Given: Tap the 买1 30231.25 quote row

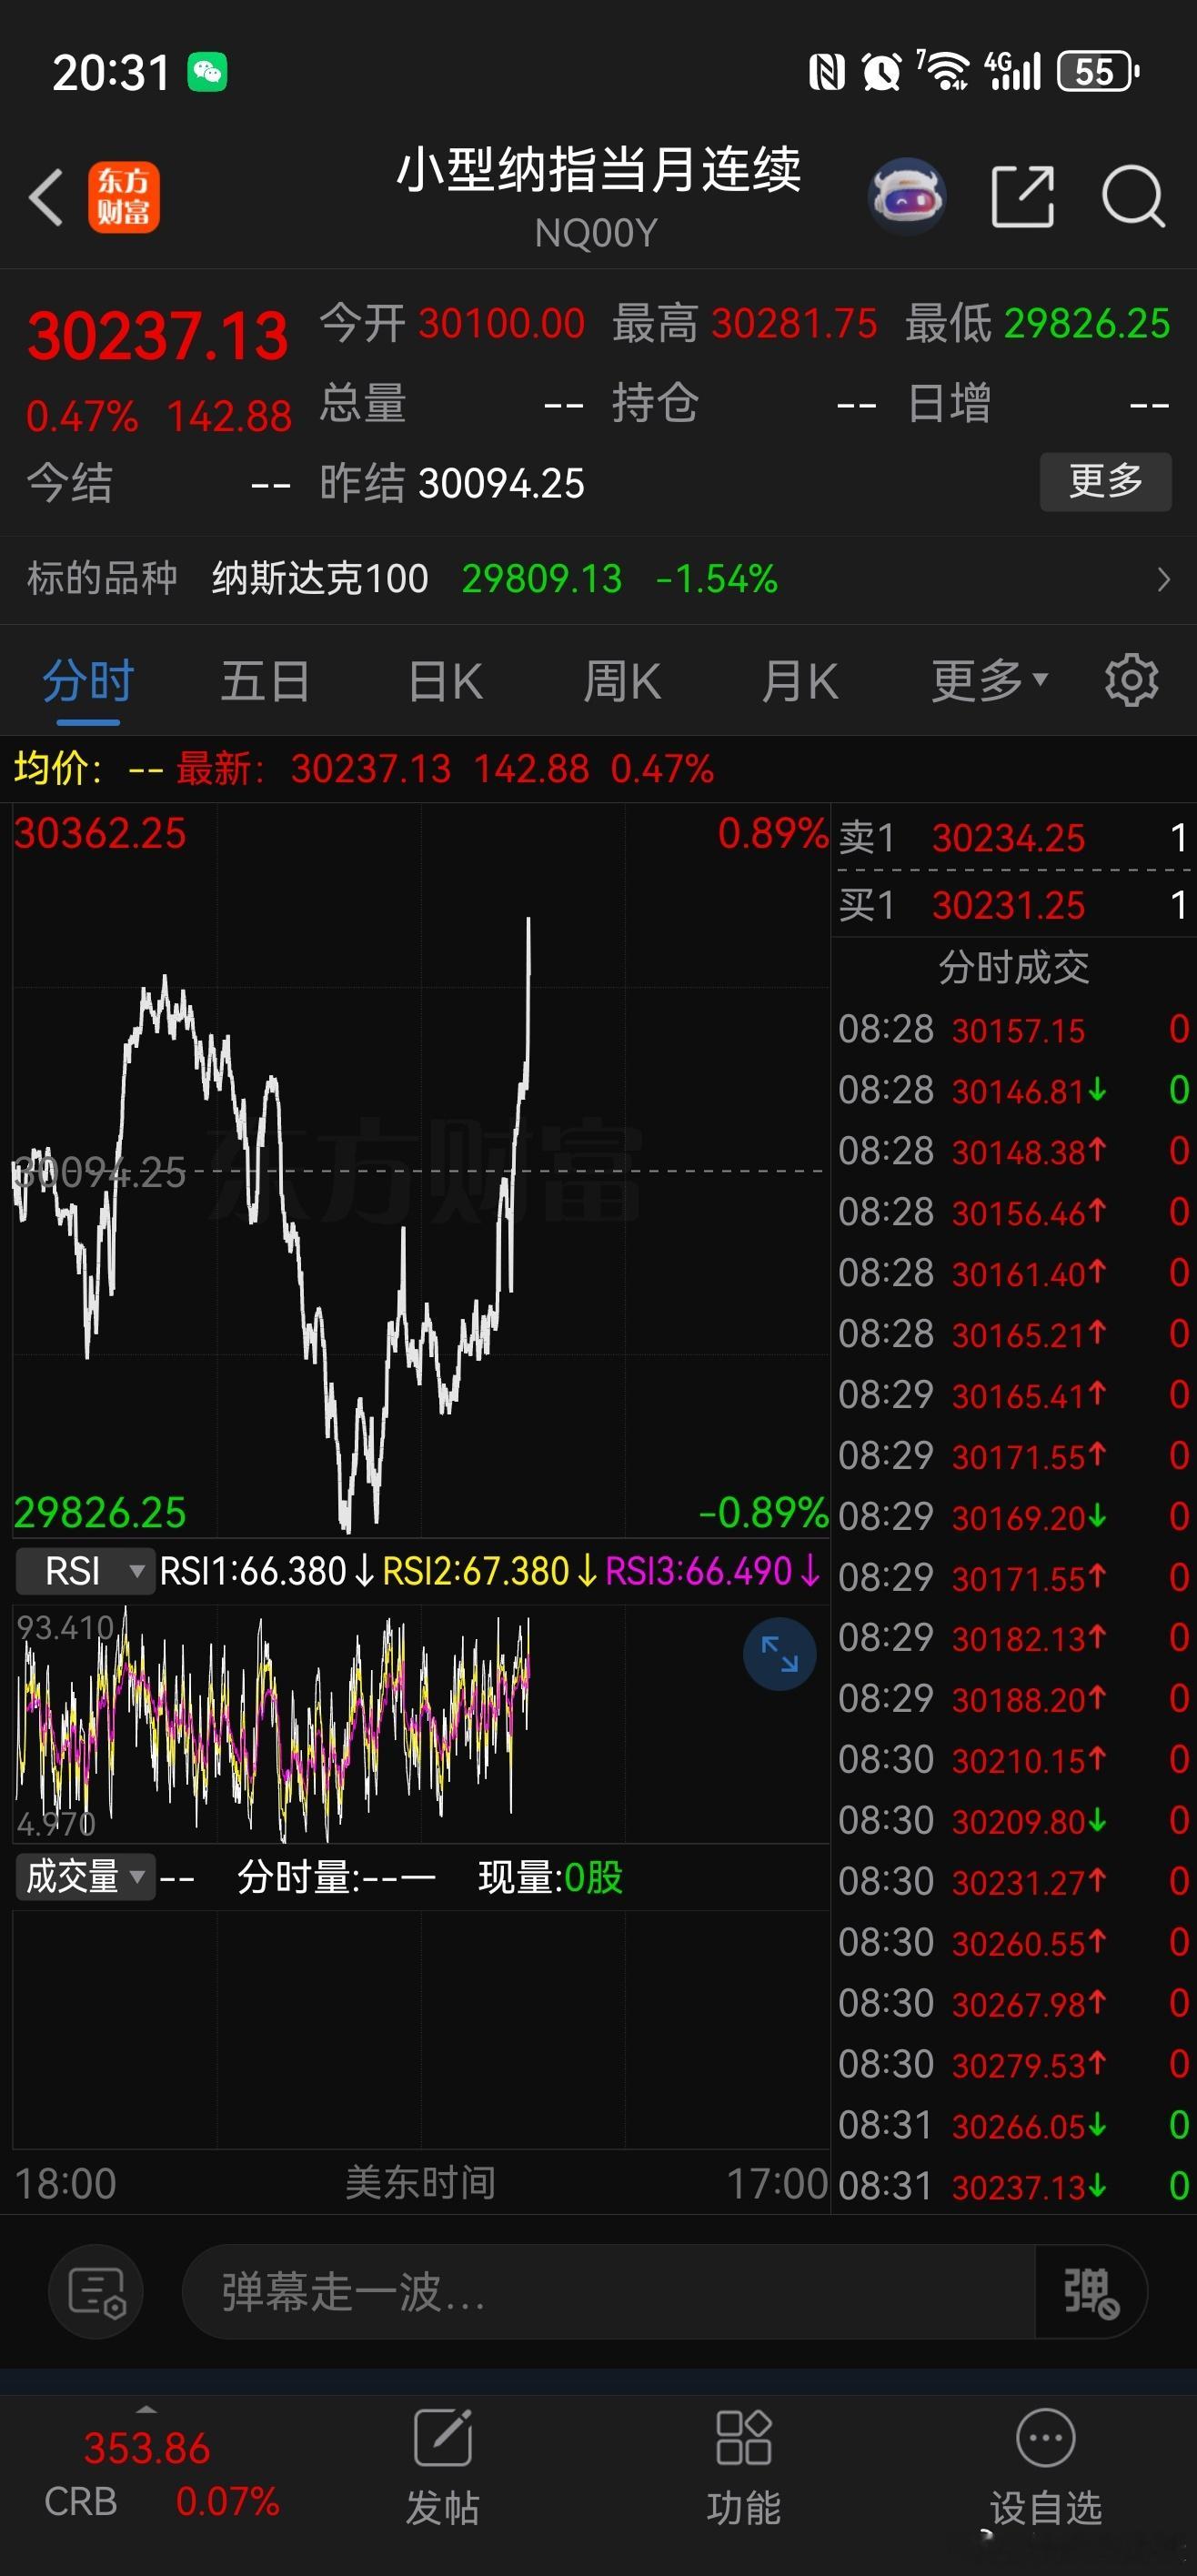Looking at the screenshot, I should [1012, 905].
